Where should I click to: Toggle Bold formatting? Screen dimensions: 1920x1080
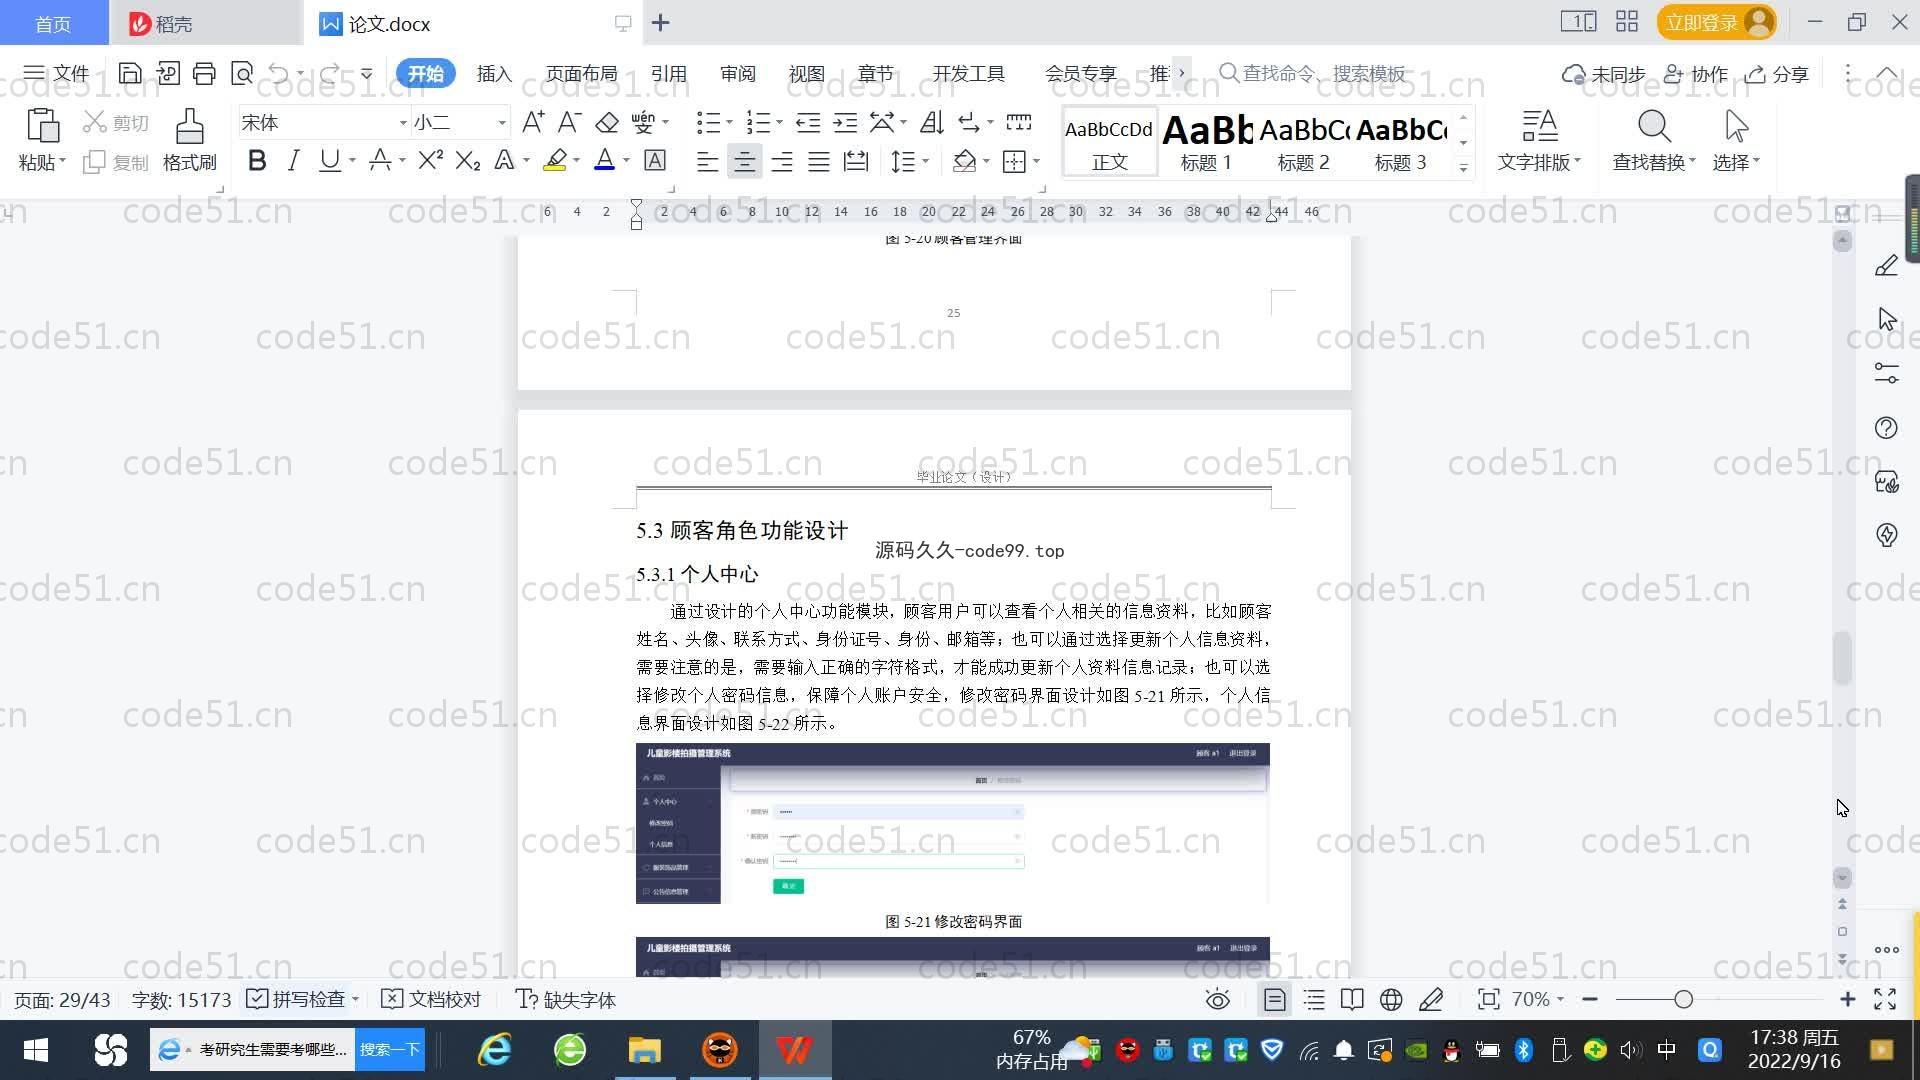coord(257,160)
